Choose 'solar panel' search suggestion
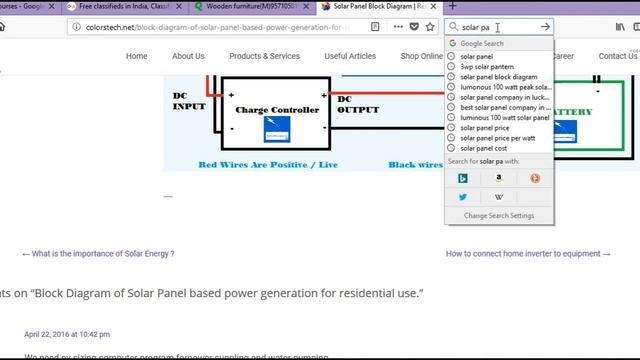This screenshot has width=640, height=360. [499, 56]
